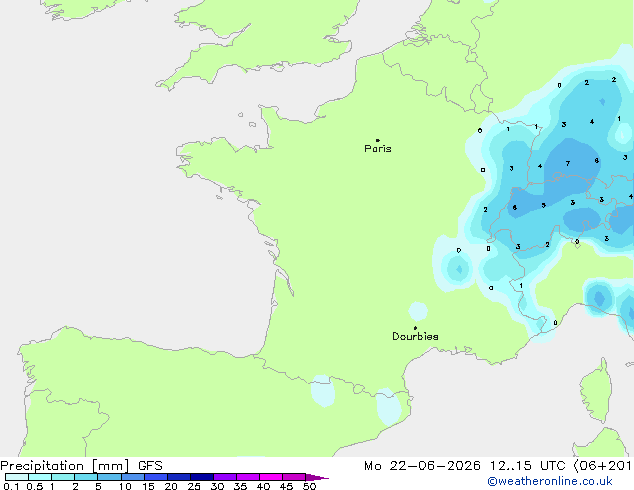
Task: Click the weatheronline.co.uk copyright link
Action: (x=549, y=481)
